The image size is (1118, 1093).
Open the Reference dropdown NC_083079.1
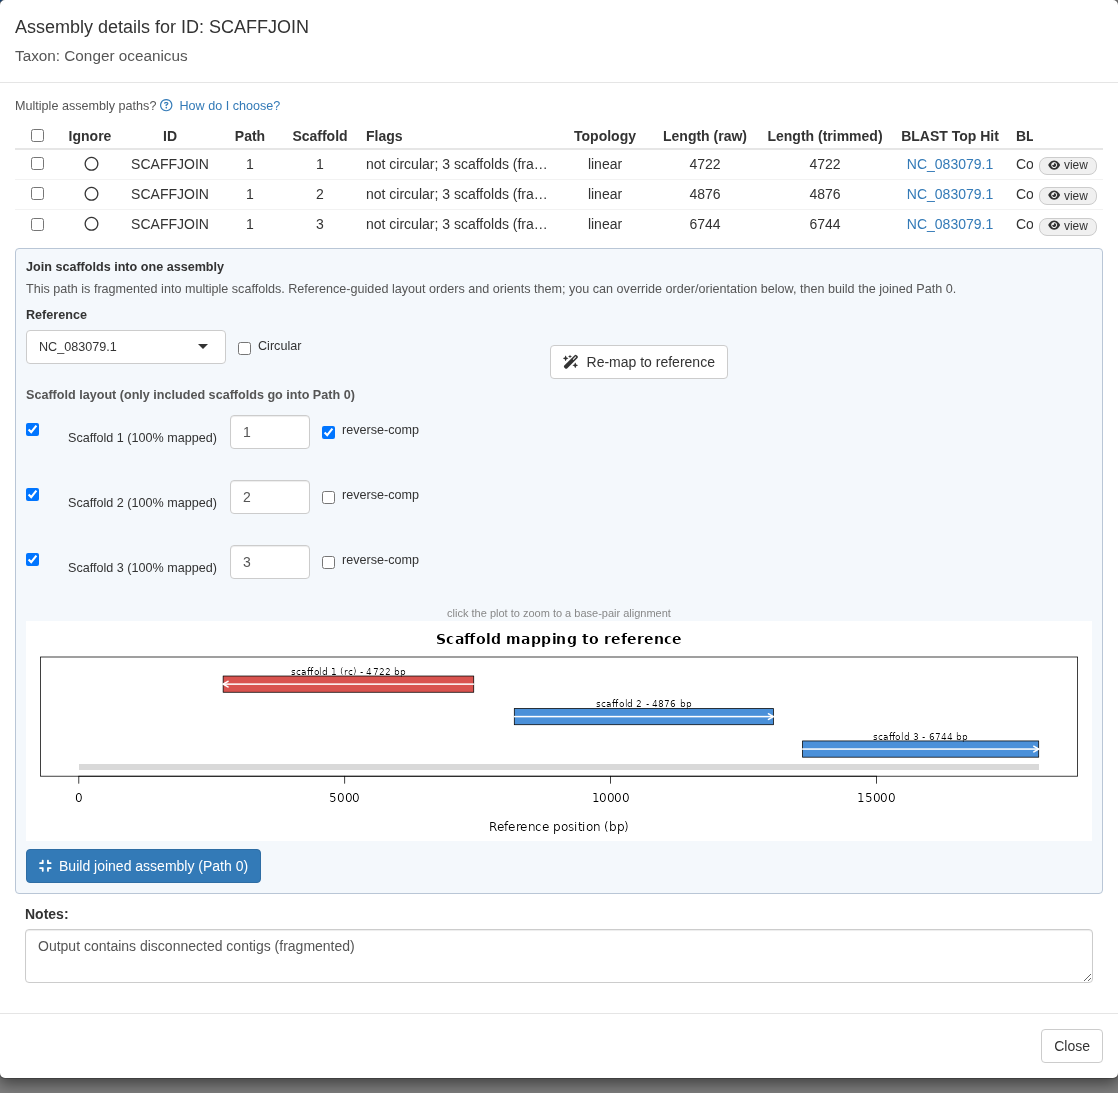[x=125, y=347]
